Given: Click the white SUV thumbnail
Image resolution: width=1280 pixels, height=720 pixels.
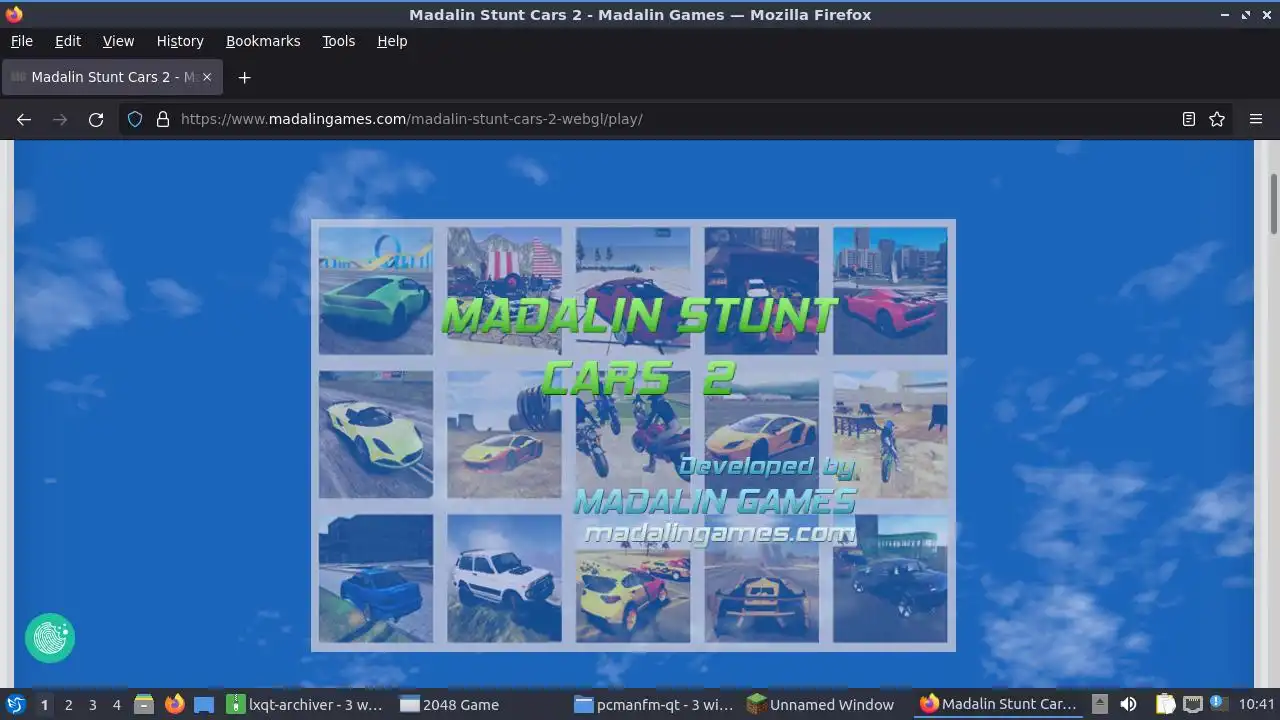Looking at the screenshot, I should click(x=504, y=578).
